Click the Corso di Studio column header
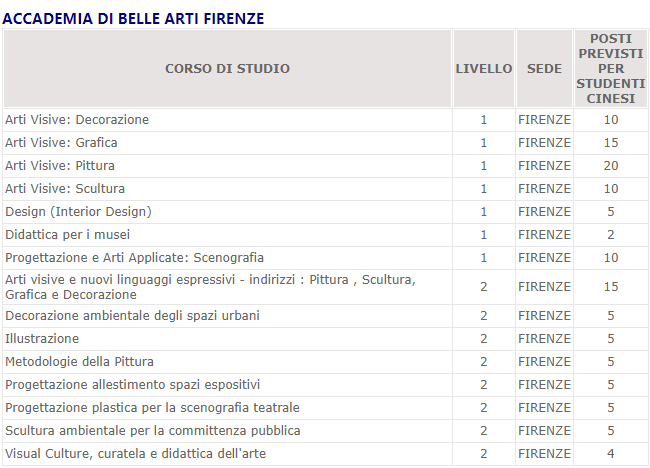The height and width of the screenshot is (468, 650). [x=227, y=69]
